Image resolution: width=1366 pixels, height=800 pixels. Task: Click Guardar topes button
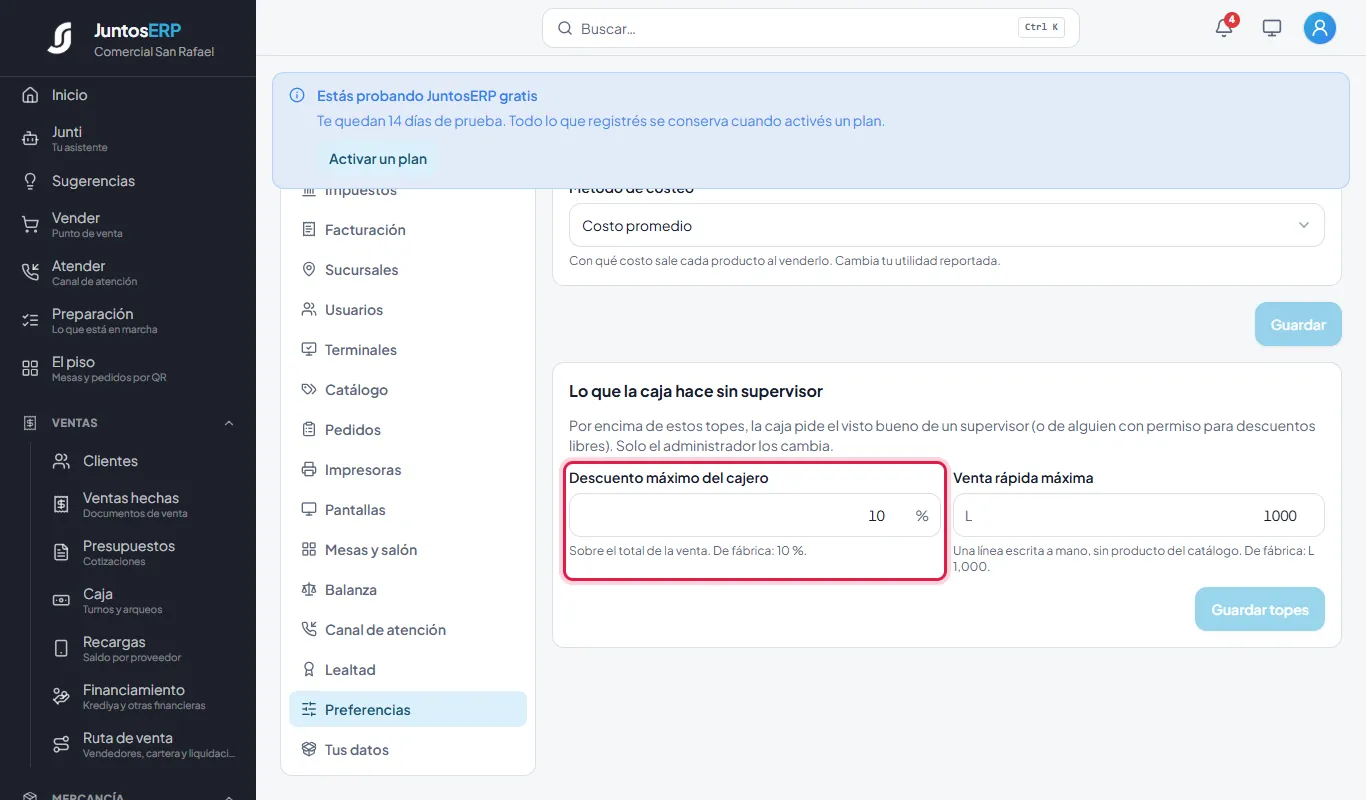[x=1260, y=610]
